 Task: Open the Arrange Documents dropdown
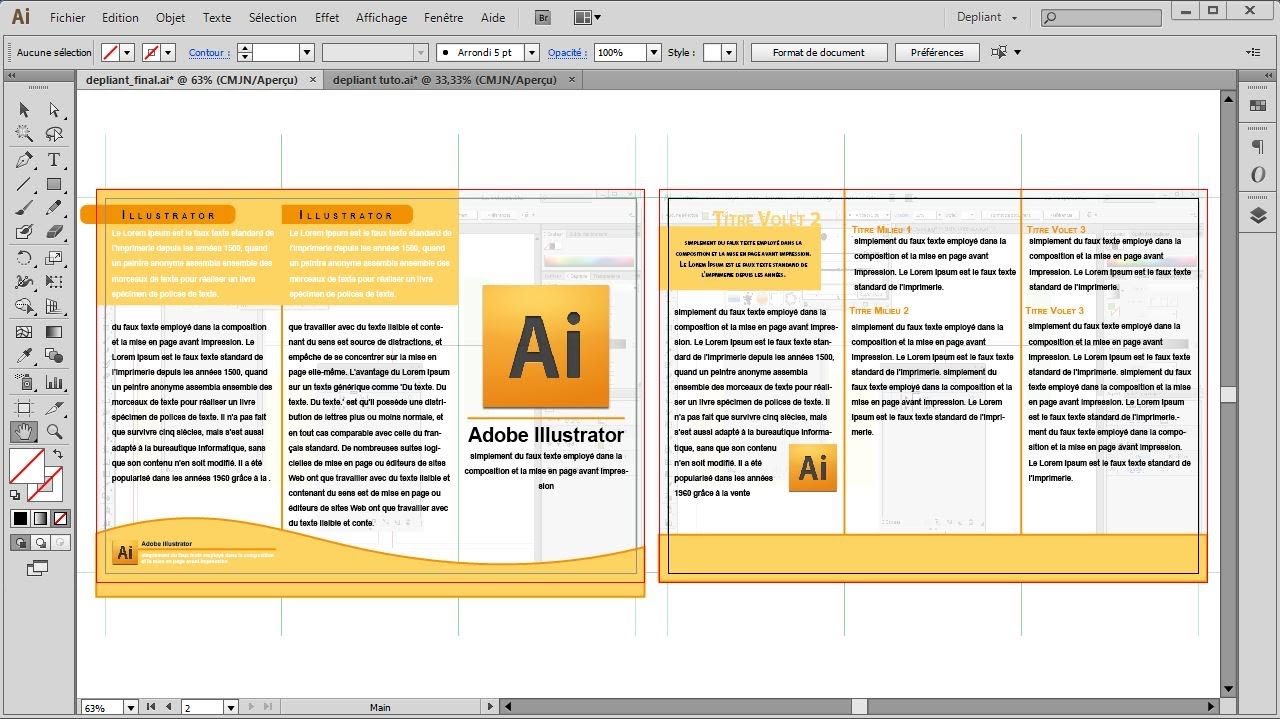588,17
